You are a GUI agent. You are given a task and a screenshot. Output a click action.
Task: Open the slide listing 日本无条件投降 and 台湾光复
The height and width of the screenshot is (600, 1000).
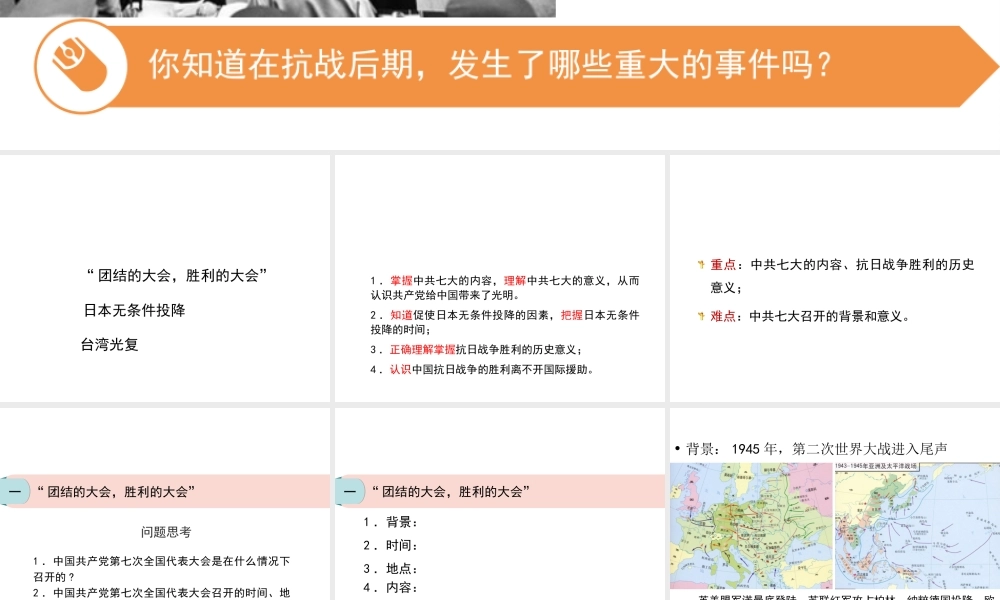(165, 278)
